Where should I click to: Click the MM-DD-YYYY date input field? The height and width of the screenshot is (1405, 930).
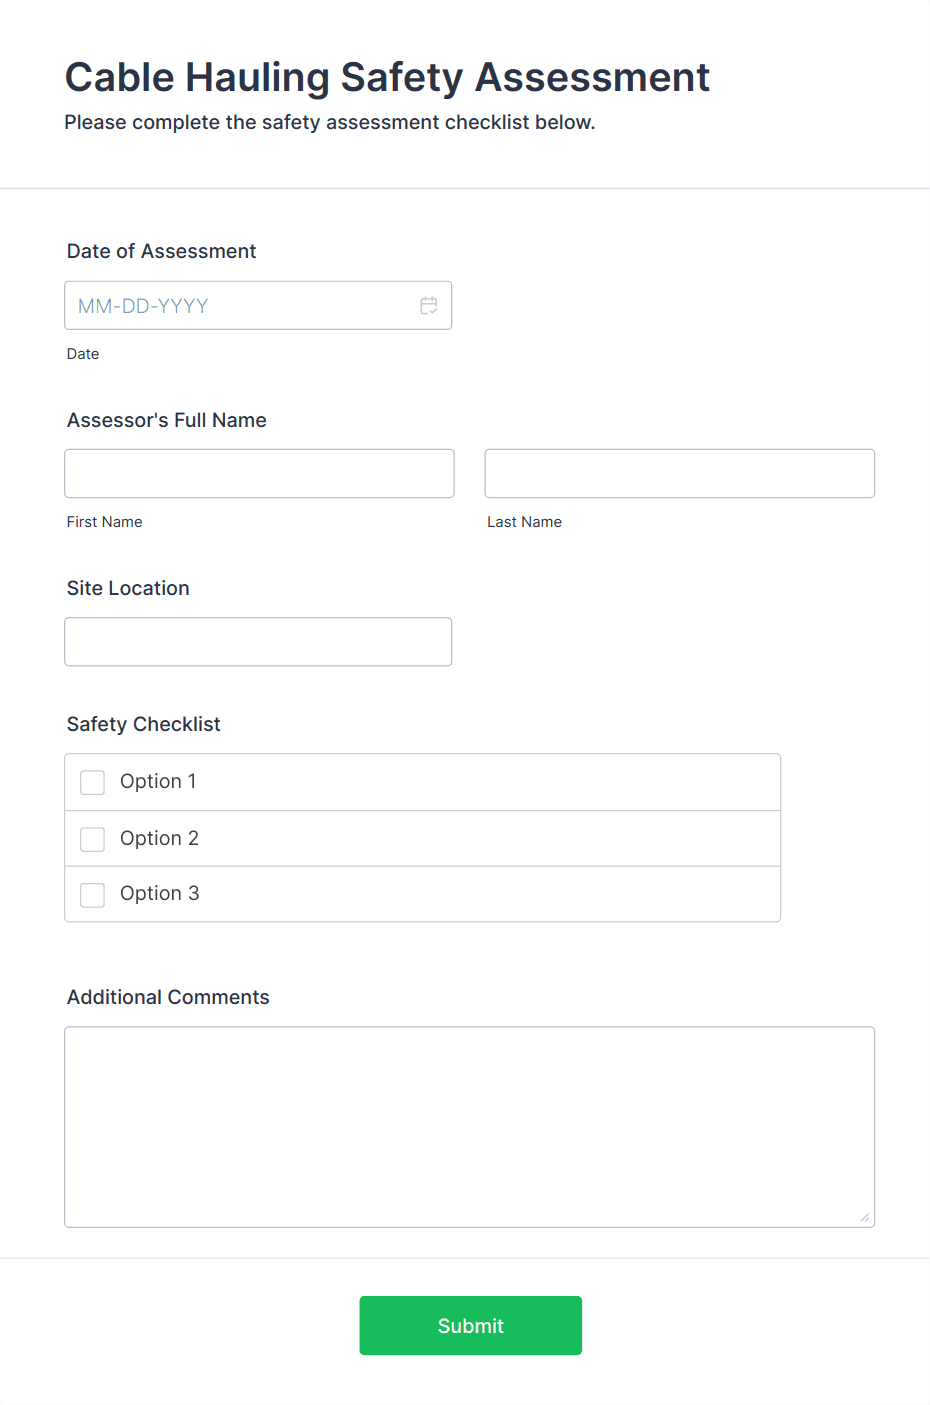pos(240,306)
